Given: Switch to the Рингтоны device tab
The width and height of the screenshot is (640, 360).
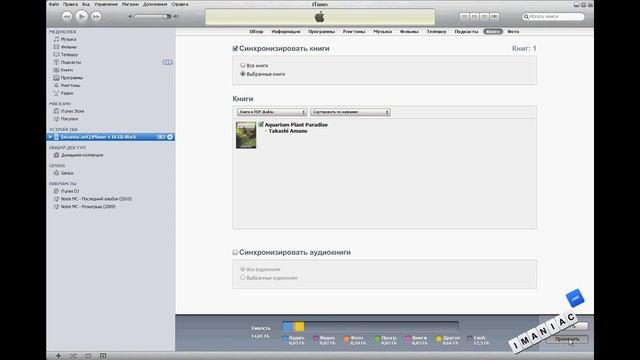Looking at the screenshot, I should pyautogui.click(x=354, y=31).
